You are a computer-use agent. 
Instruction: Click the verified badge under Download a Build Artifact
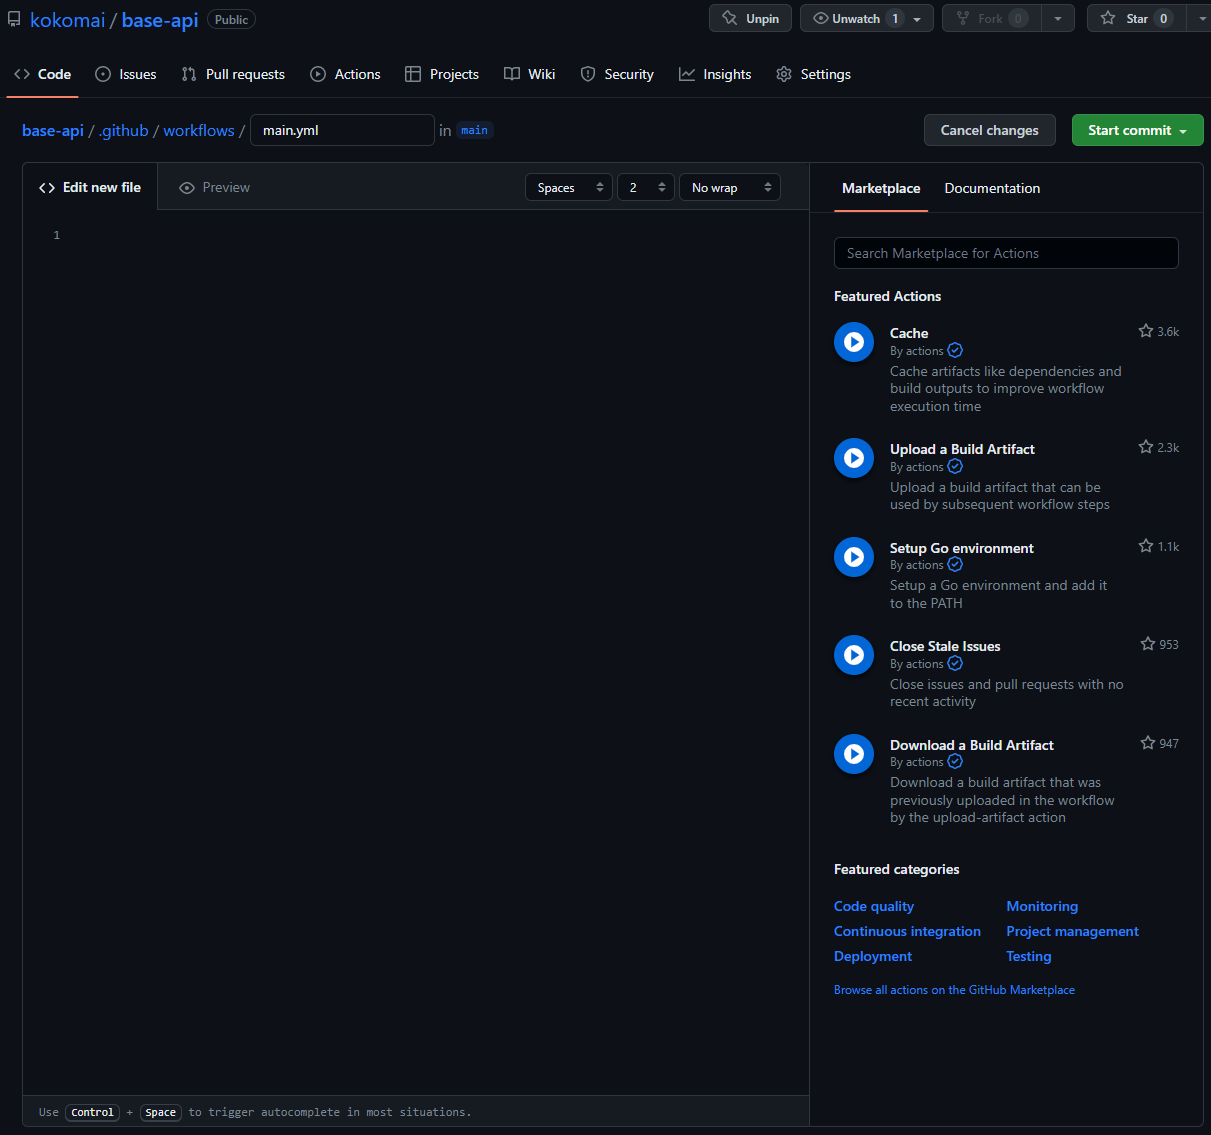[955, 761]
